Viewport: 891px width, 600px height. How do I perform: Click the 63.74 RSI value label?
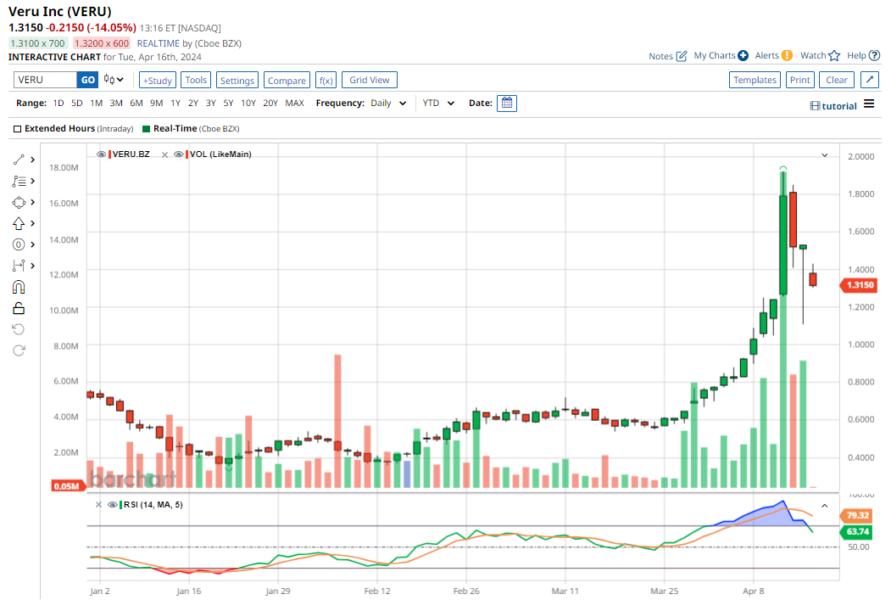[857, 532]
